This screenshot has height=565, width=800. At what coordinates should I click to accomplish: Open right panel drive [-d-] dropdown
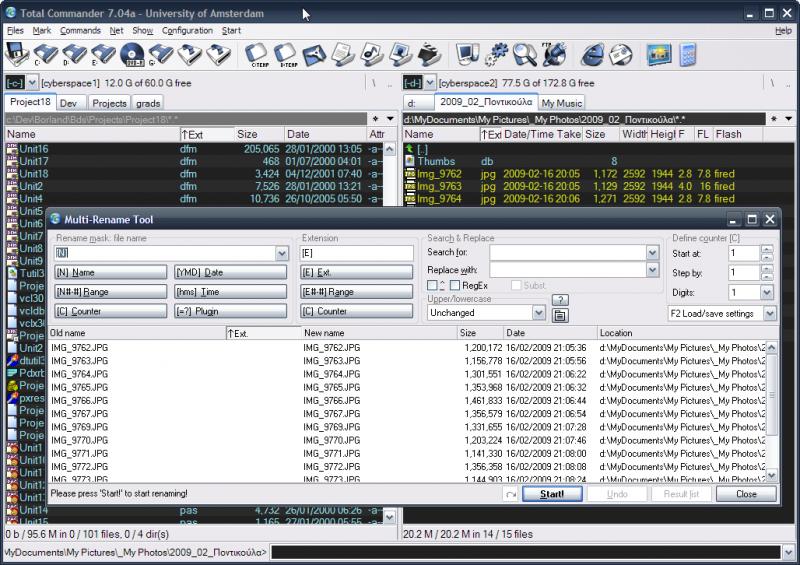click(430, 82)
